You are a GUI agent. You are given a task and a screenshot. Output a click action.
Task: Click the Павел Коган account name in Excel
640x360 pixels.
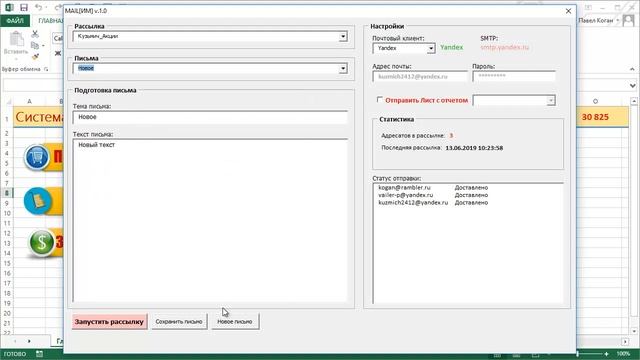click(596, 20)
